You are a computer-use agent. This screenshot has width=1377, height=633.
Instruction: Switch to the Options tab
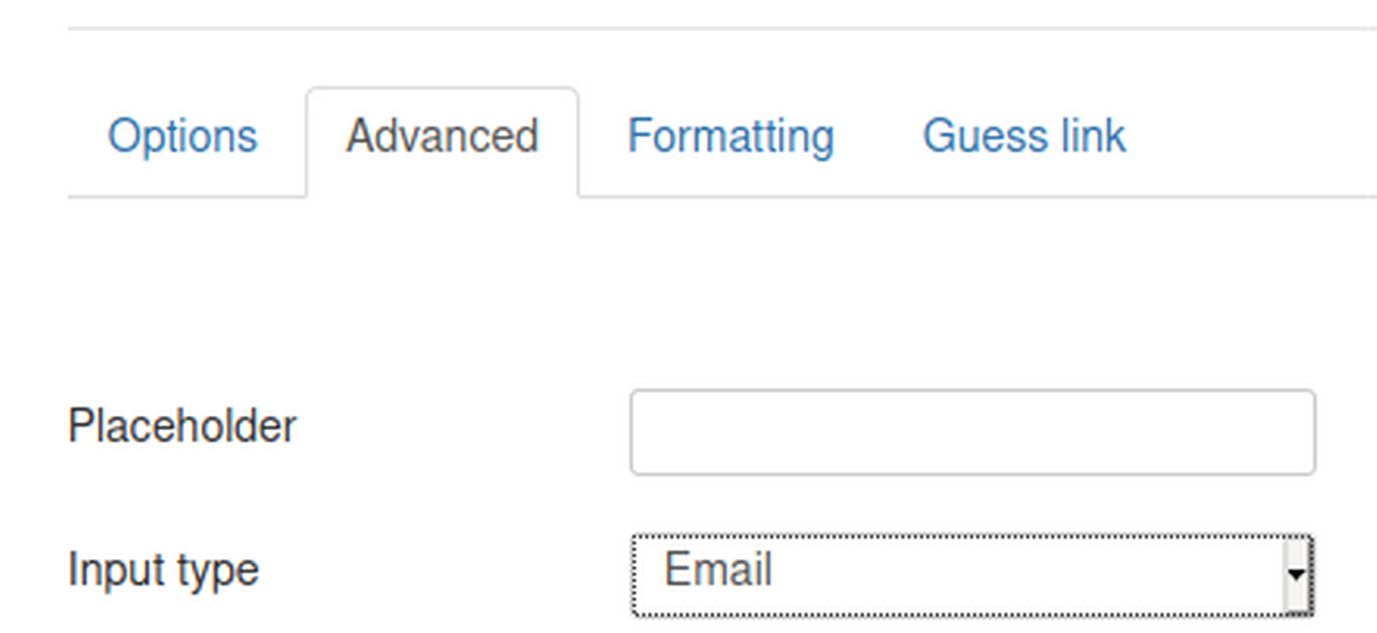pyautogui.click(x=182, y=137)
